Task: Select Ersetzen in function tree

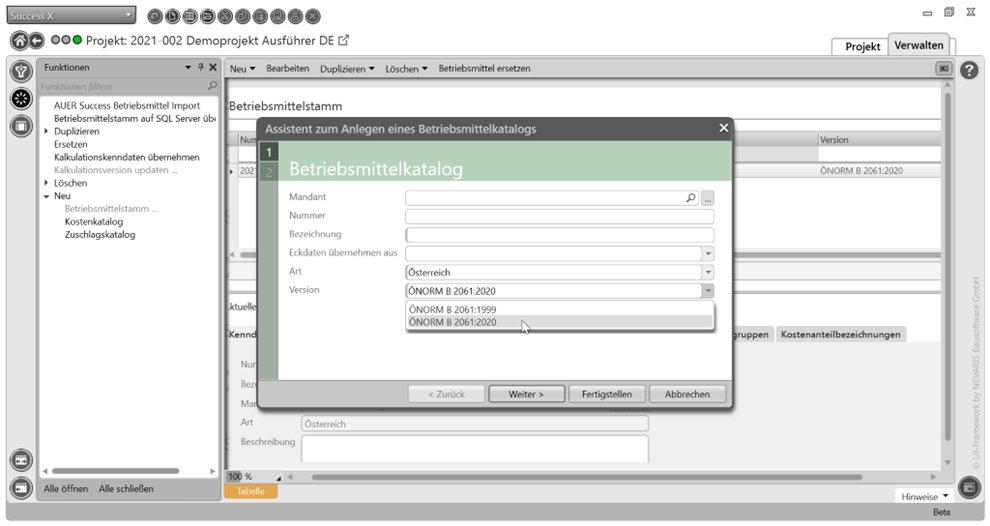Action: [x=70, y=145]
